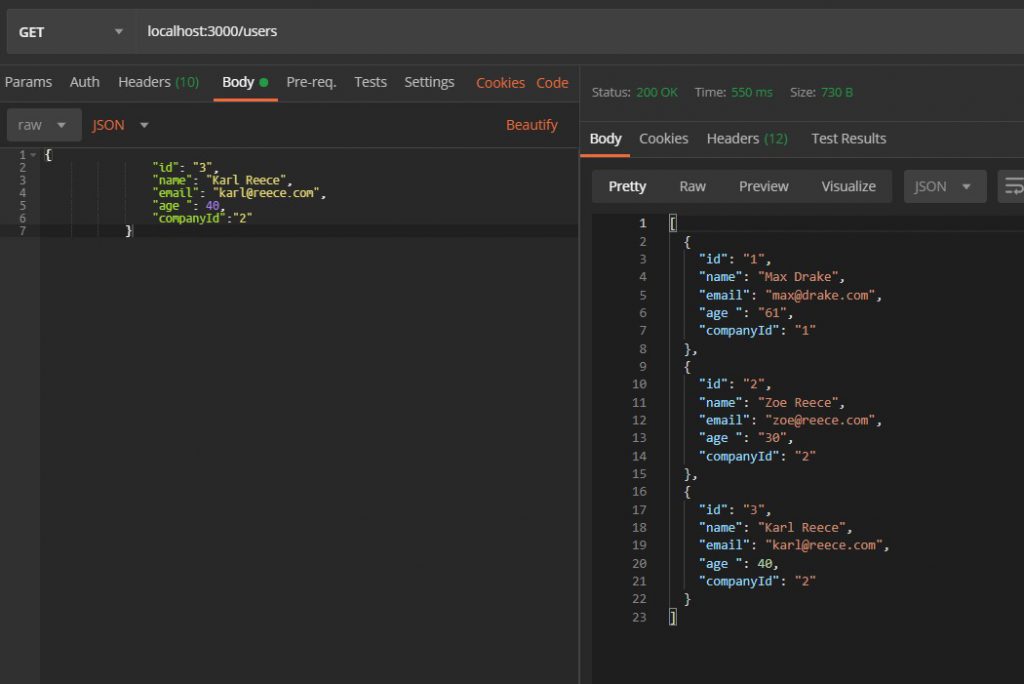Viewport: 1024px width, 684px height.
Task: Open the response Test Results tab
Action: pyautogui.click(x=848, y=138)
